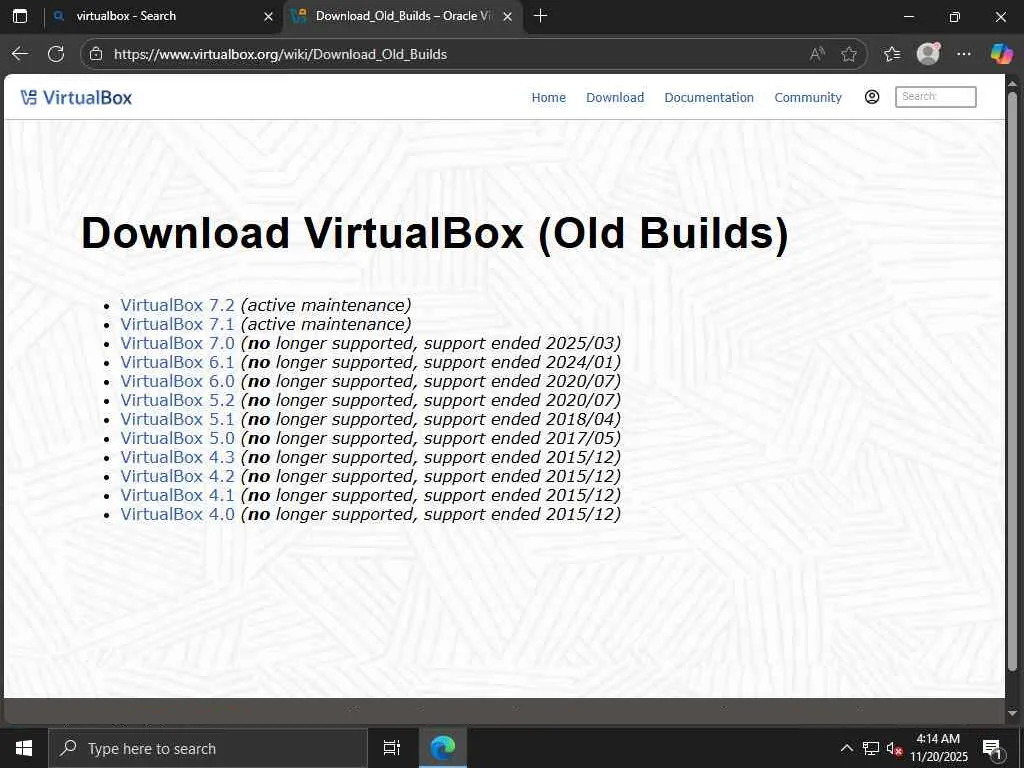Open the favorites list icon
1024x768 pixels.
tap(892, 54)
